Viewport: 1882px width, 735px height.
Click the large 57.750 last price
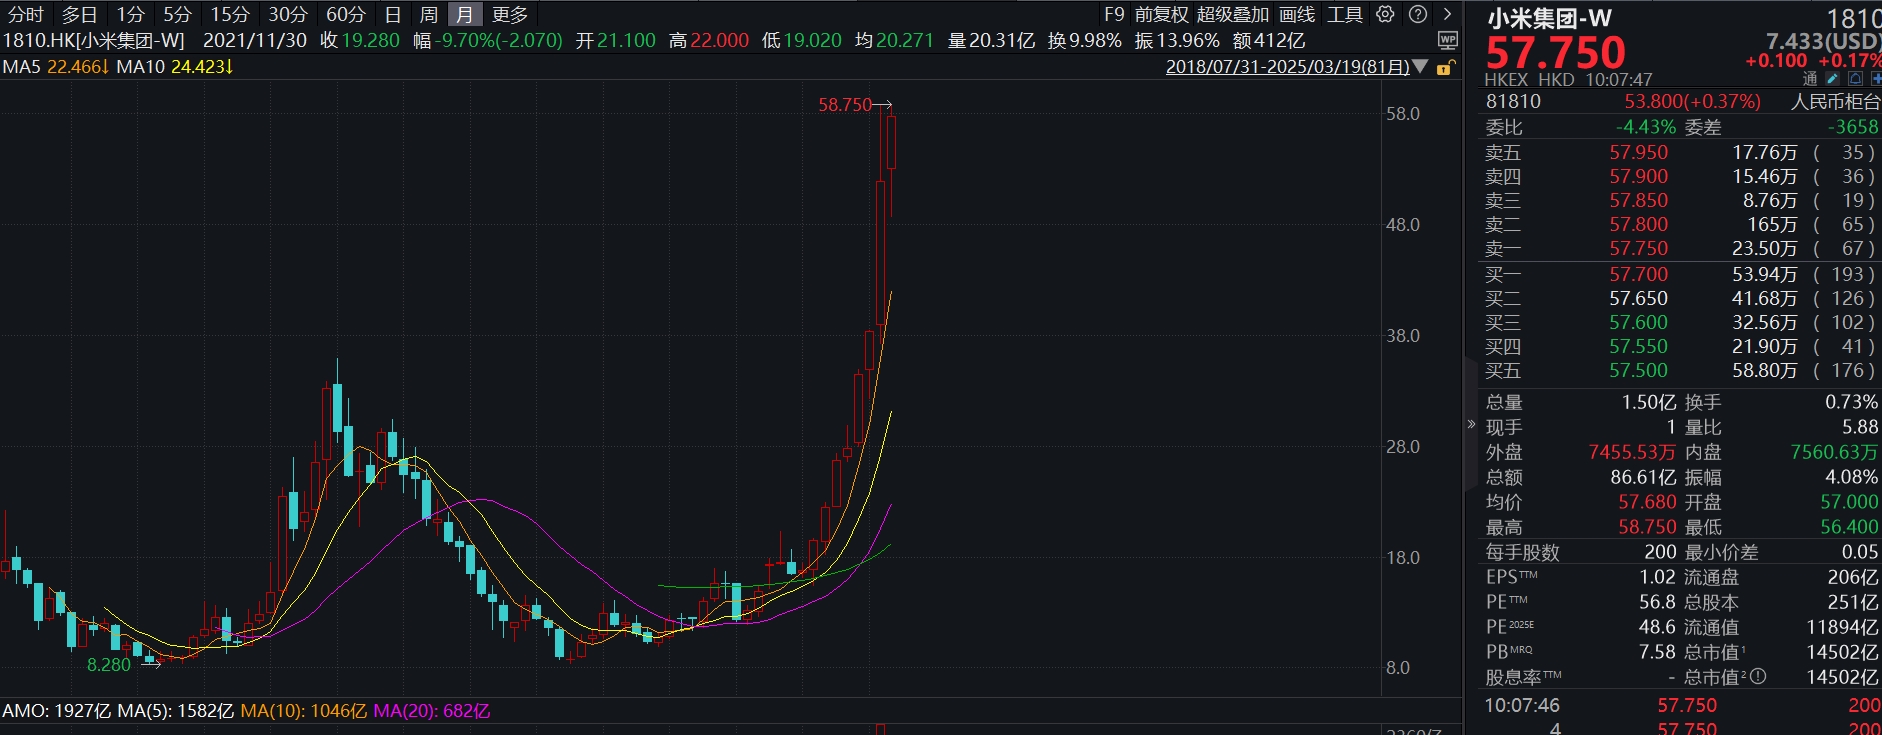[x=1556, y=52]
